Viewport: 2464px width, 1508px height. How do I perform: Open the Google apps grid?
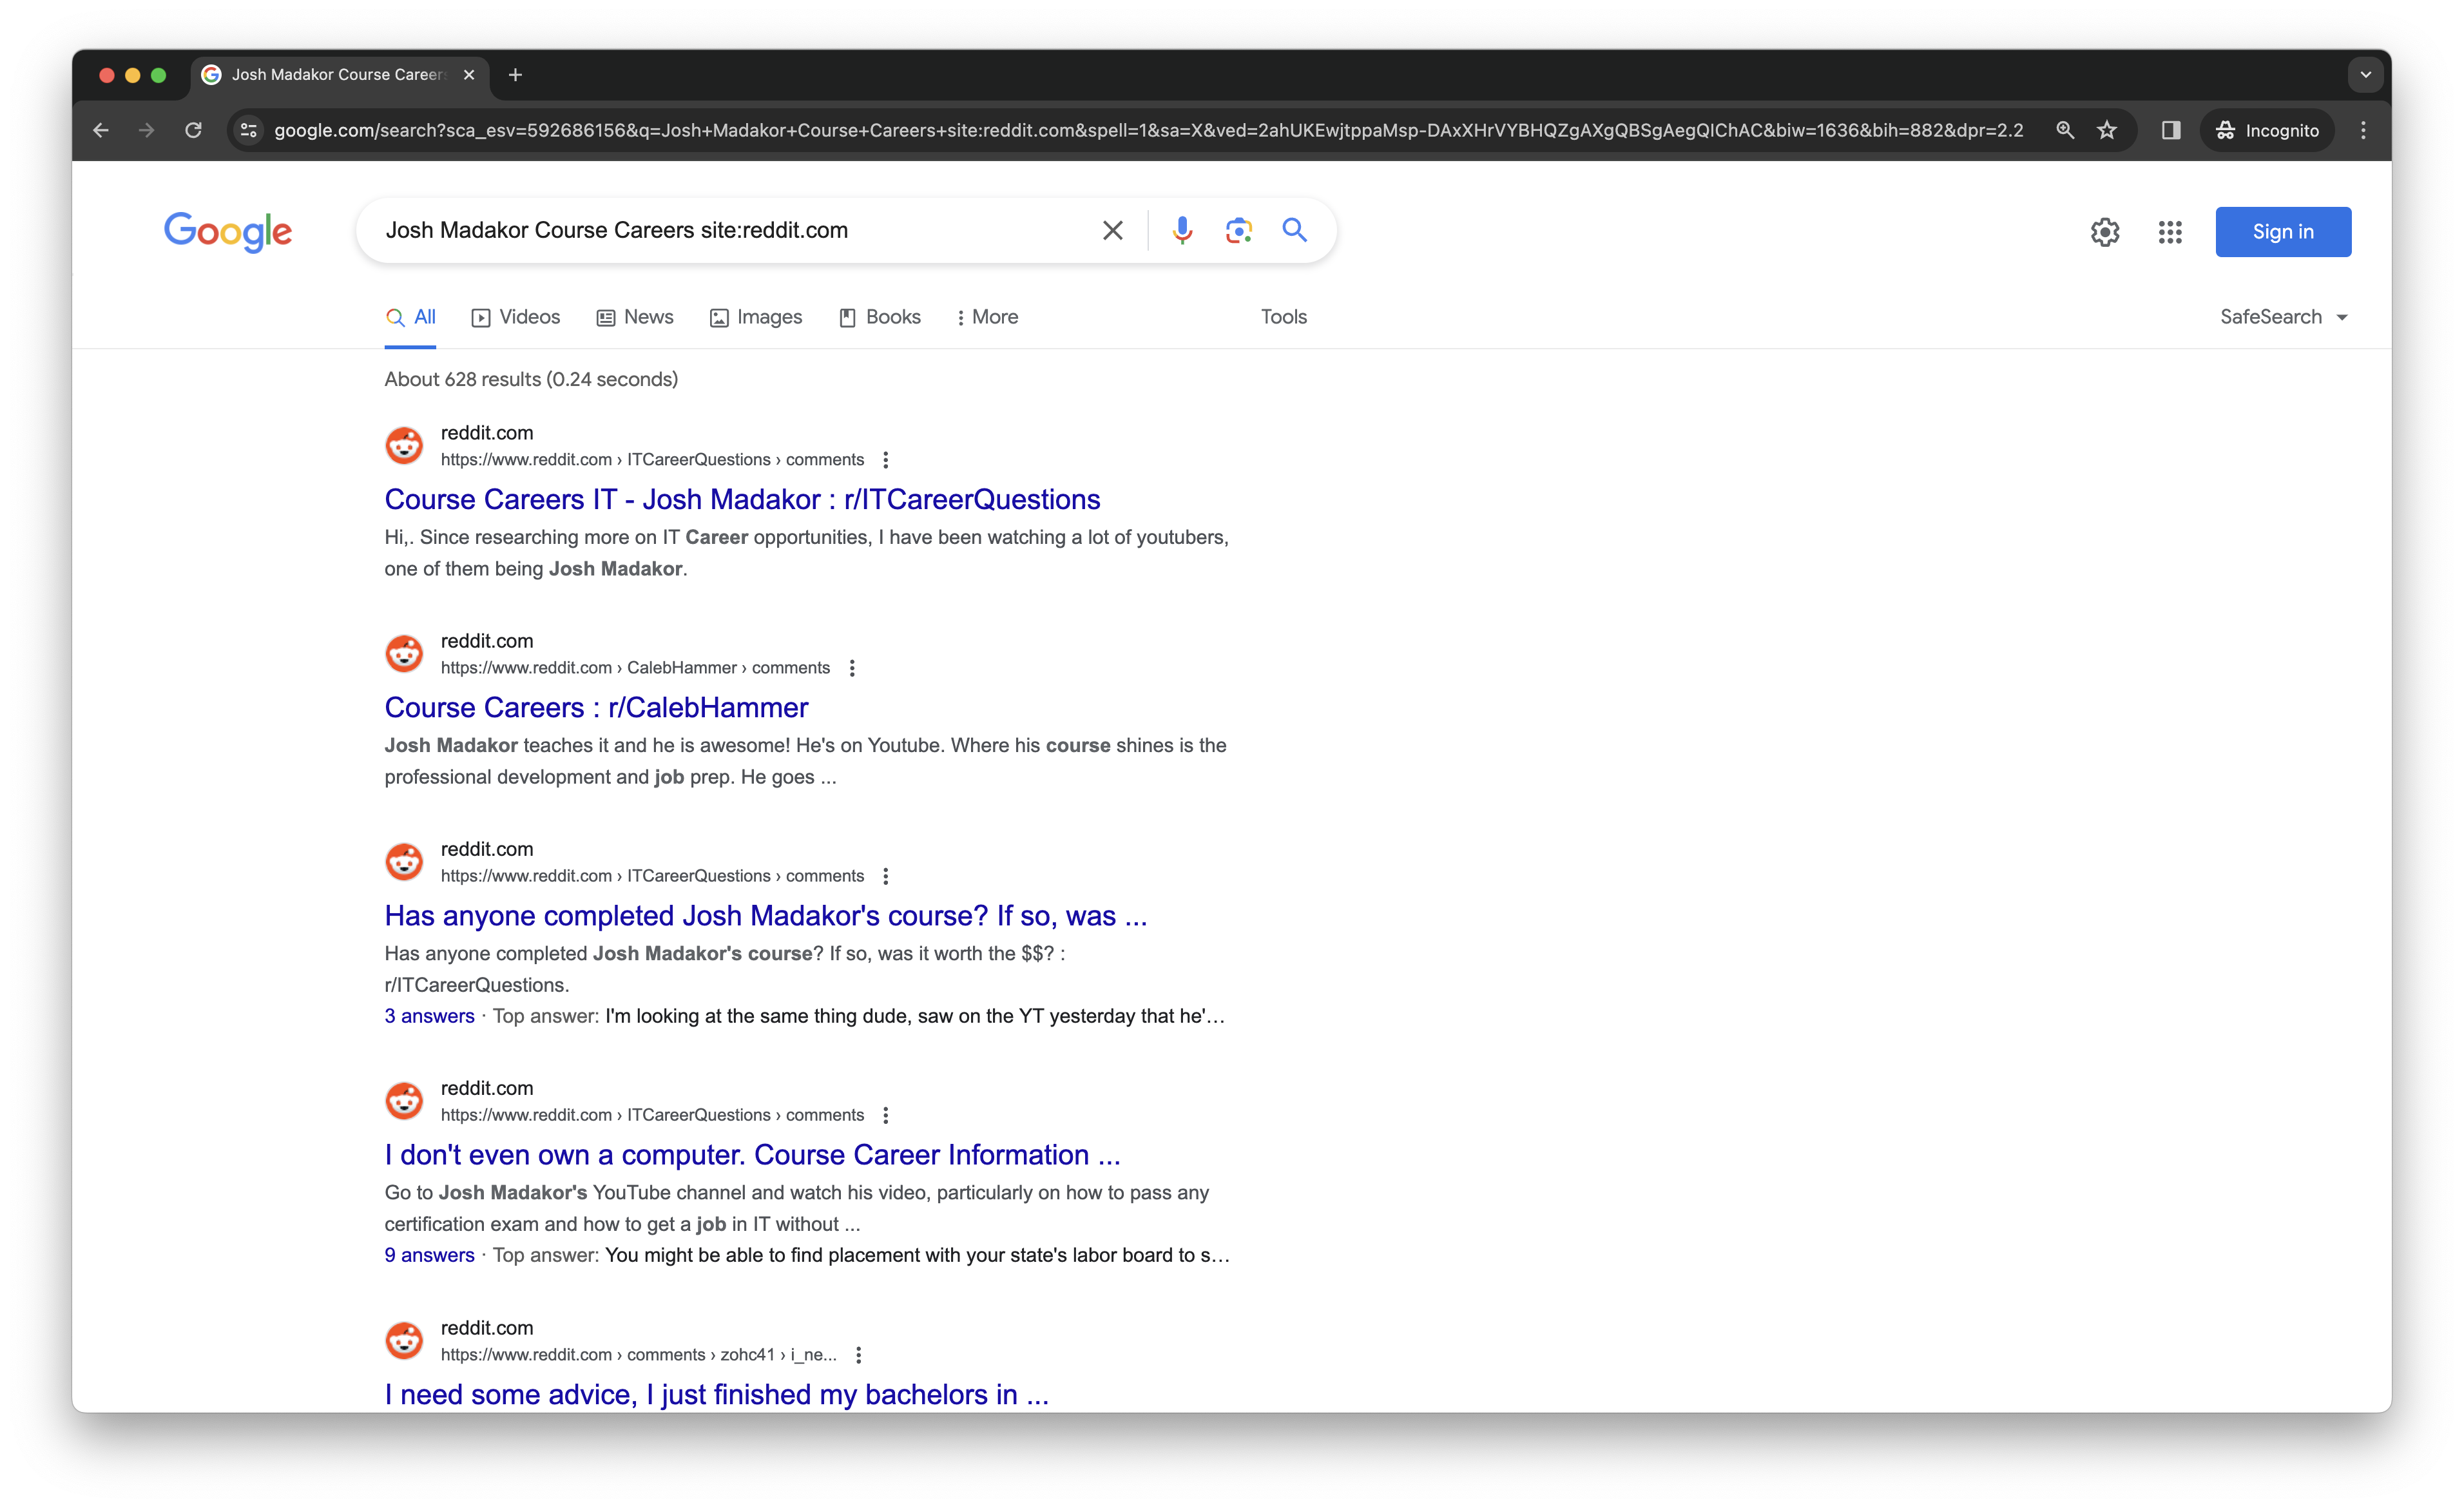(x=2169, y=232)
